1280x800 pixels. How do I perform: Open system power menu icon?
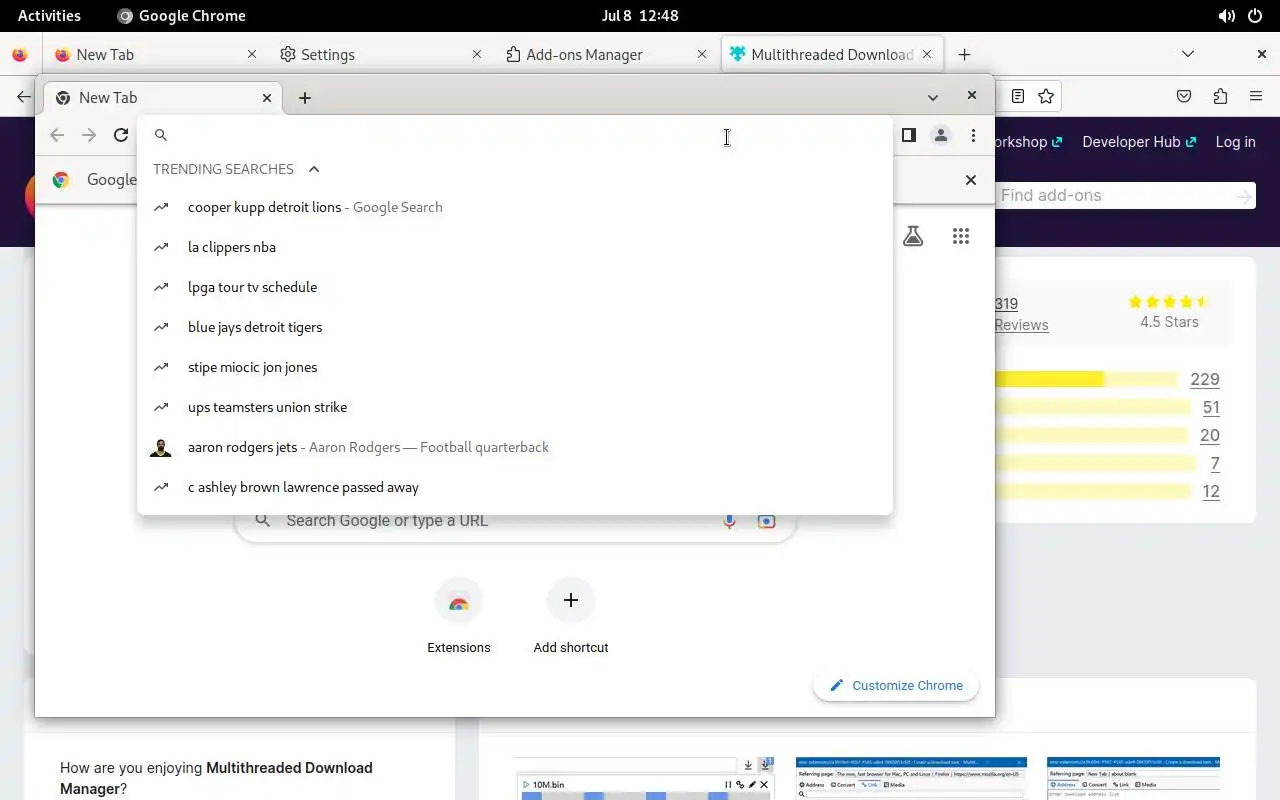tap(1256, 15)
